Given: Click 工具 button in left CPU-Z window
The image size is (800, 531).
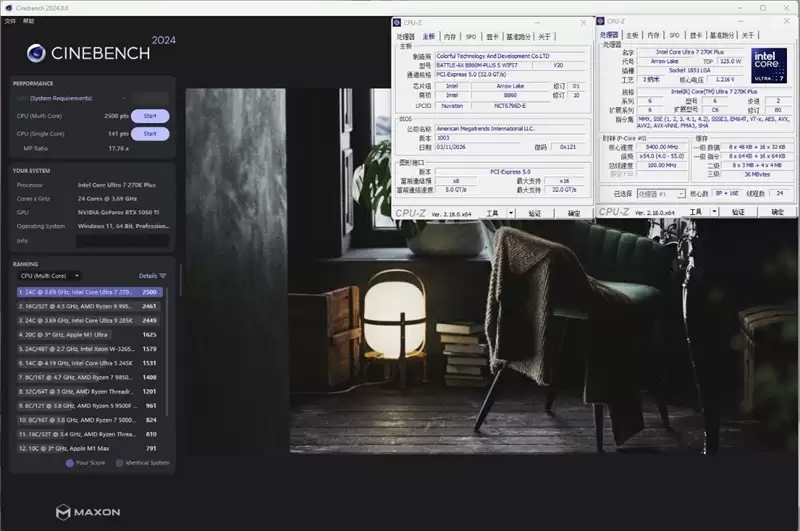Looking at the screenshot, I should point(492,214).
